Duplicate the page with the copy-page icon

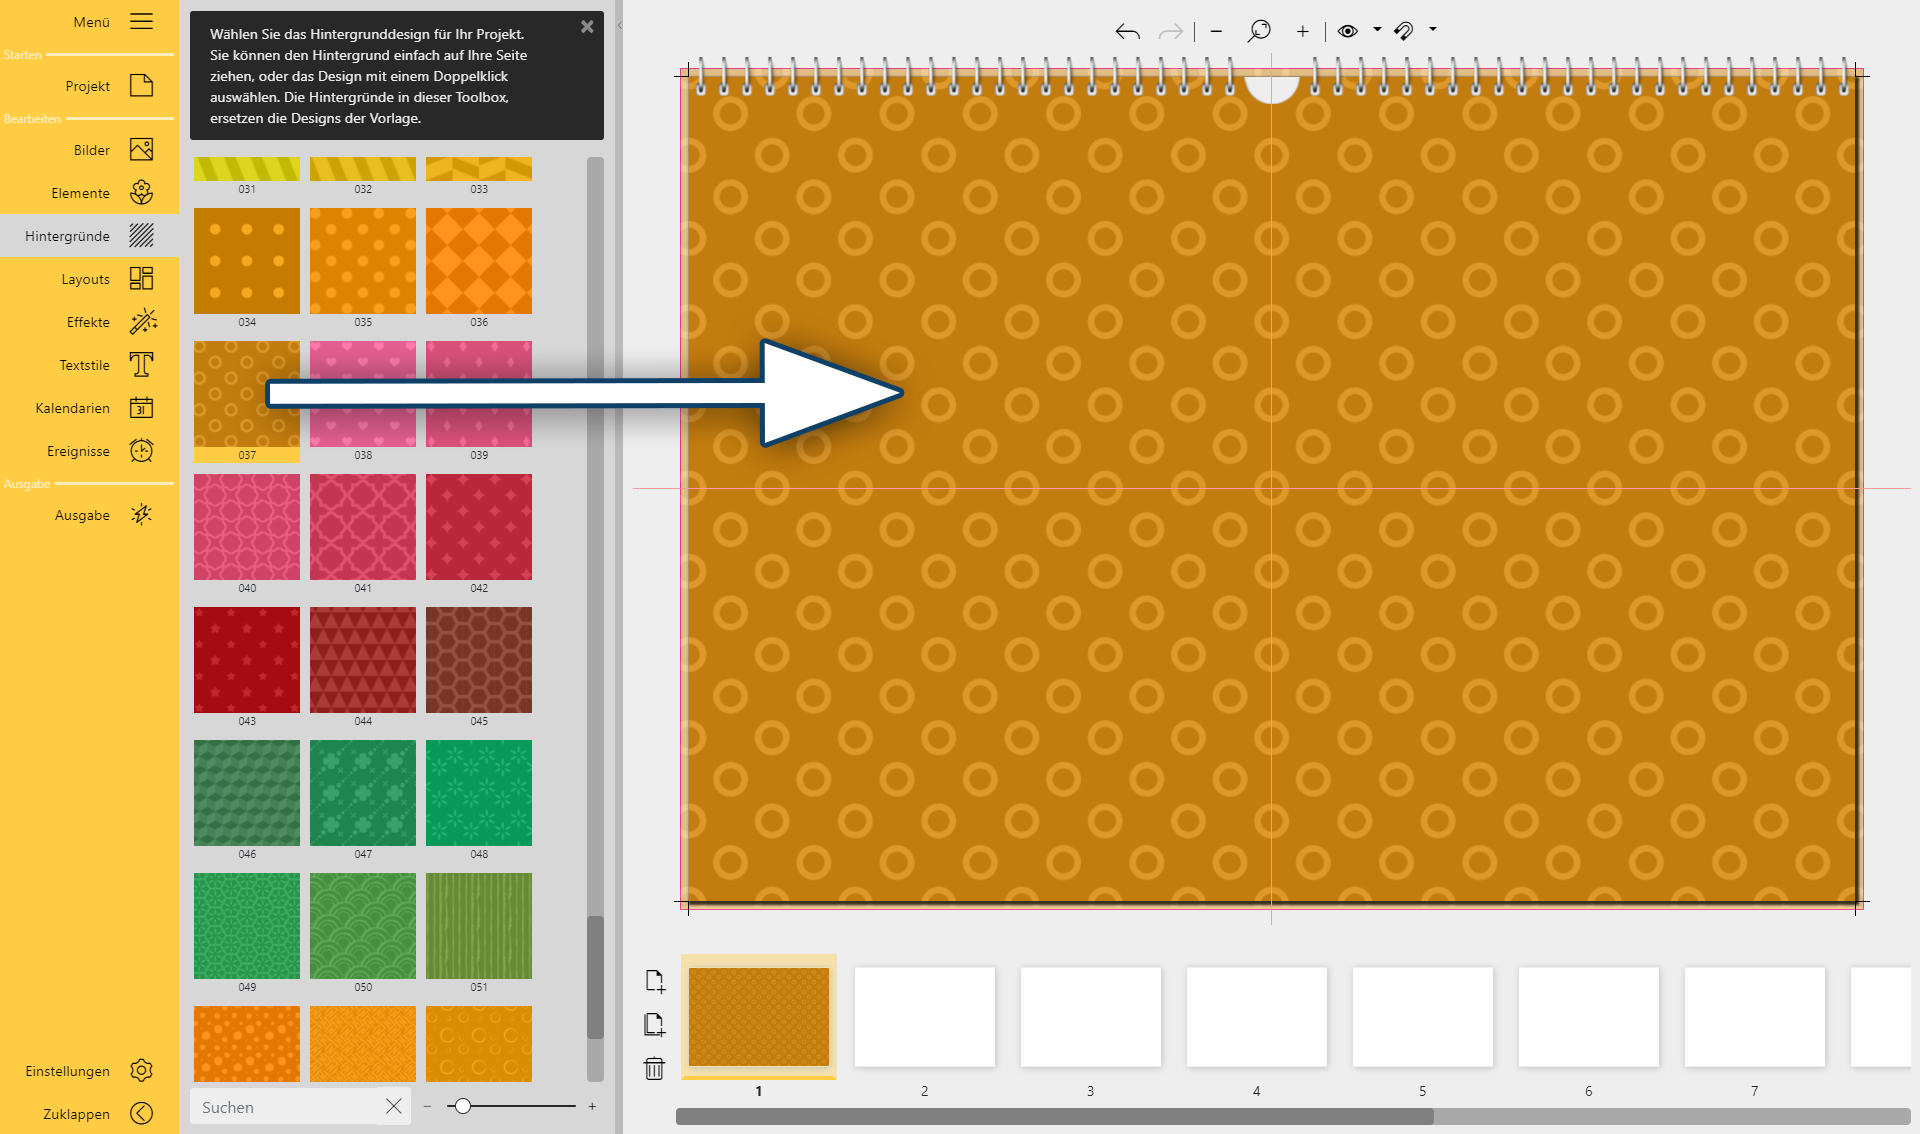pyautogui.click(x=655, y=1025)
